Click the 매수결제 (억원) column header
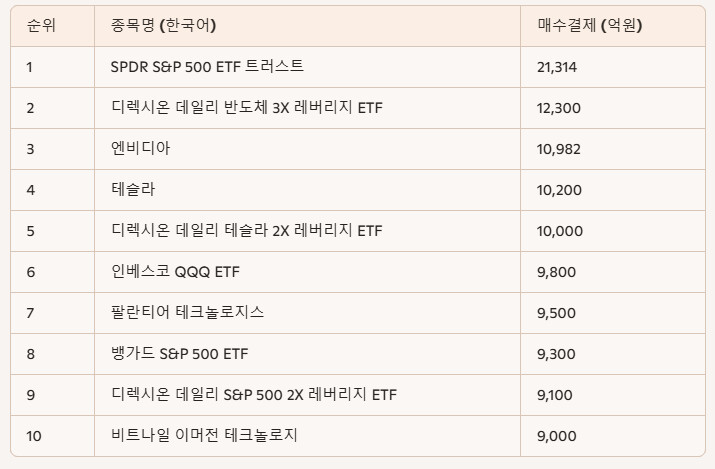715x469 pixels. pos(613,26)
